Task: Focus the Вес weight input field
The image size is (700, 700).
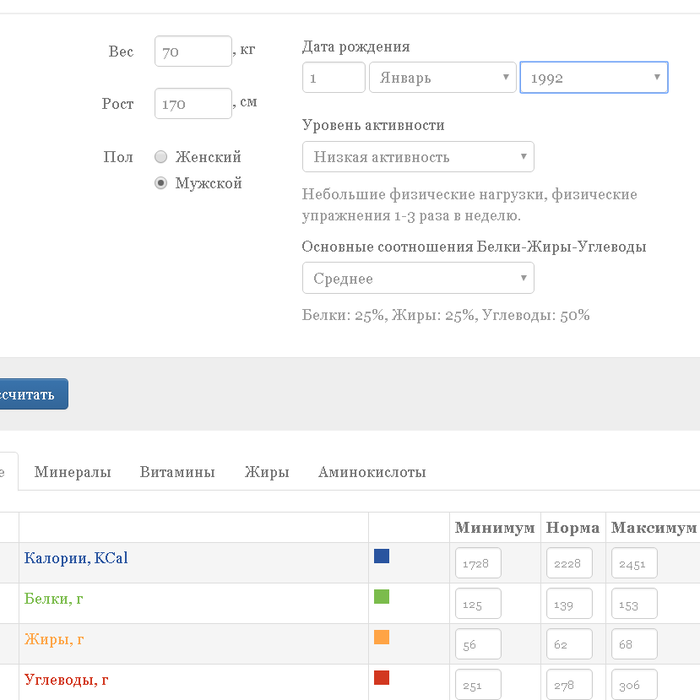Action: [193, 51]
